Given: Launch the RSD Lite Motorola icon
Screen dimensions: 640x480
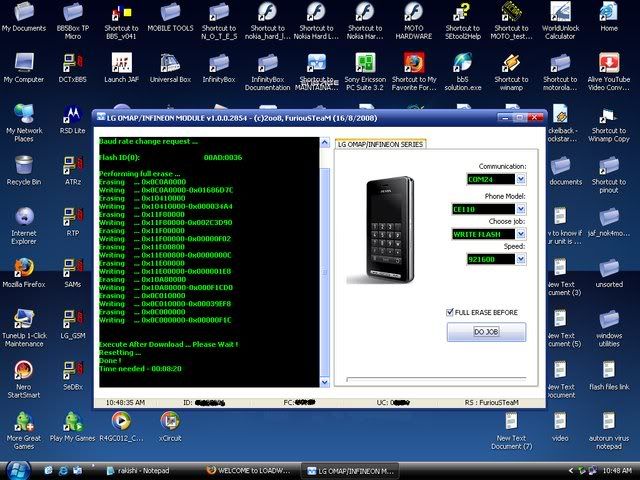Looking at the screenshot, I should [x=73, y=119].
